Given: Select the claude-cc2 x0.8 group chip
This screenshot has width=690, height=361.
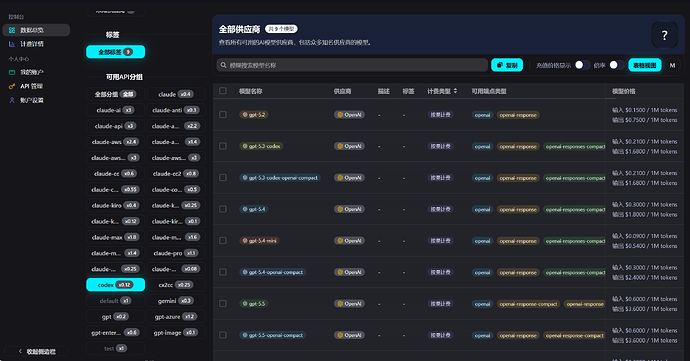Looking at the screenshot, I should pos(176,173).
